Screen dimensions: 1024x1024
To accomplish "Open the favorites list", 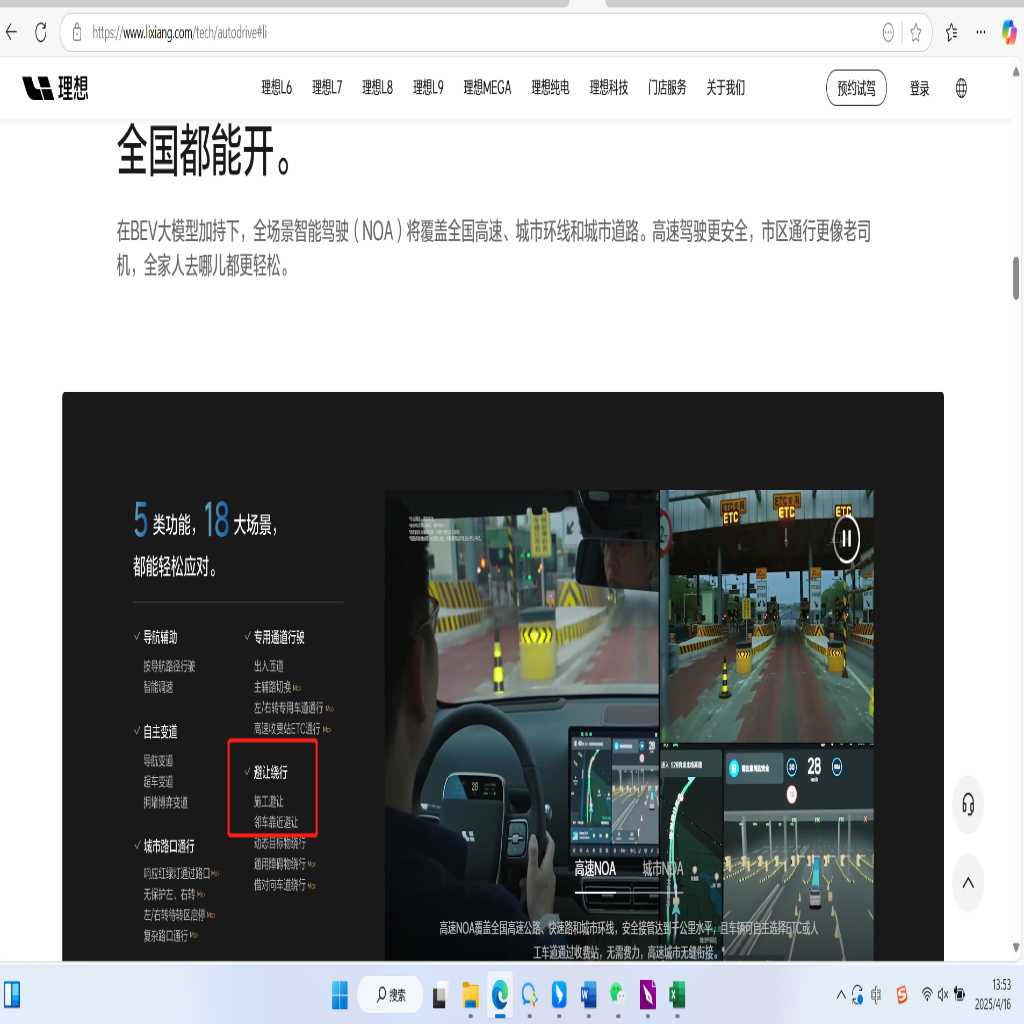I will pyautogui.click(x=952, y=32).
